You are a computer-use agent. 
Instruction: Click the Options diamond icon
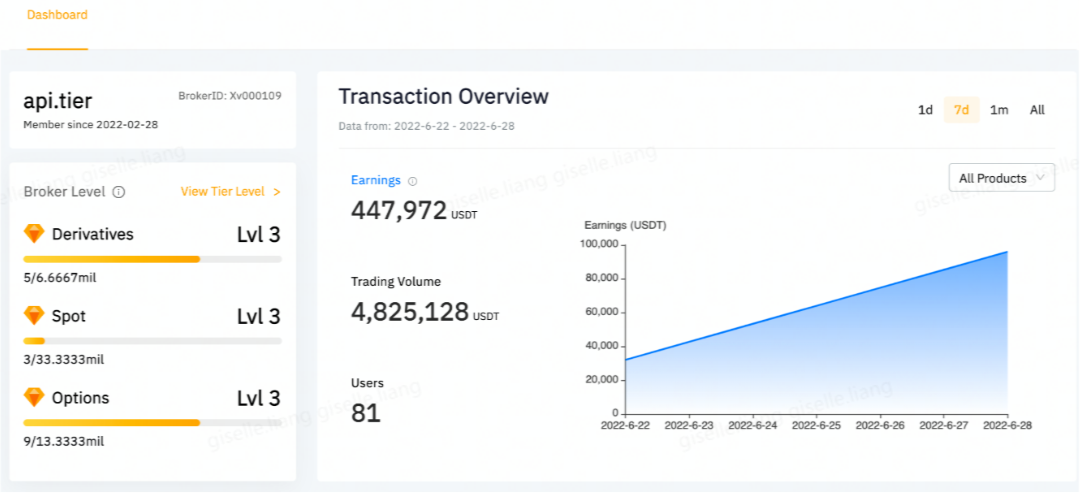pyautogui.click(x=34, y=398)
